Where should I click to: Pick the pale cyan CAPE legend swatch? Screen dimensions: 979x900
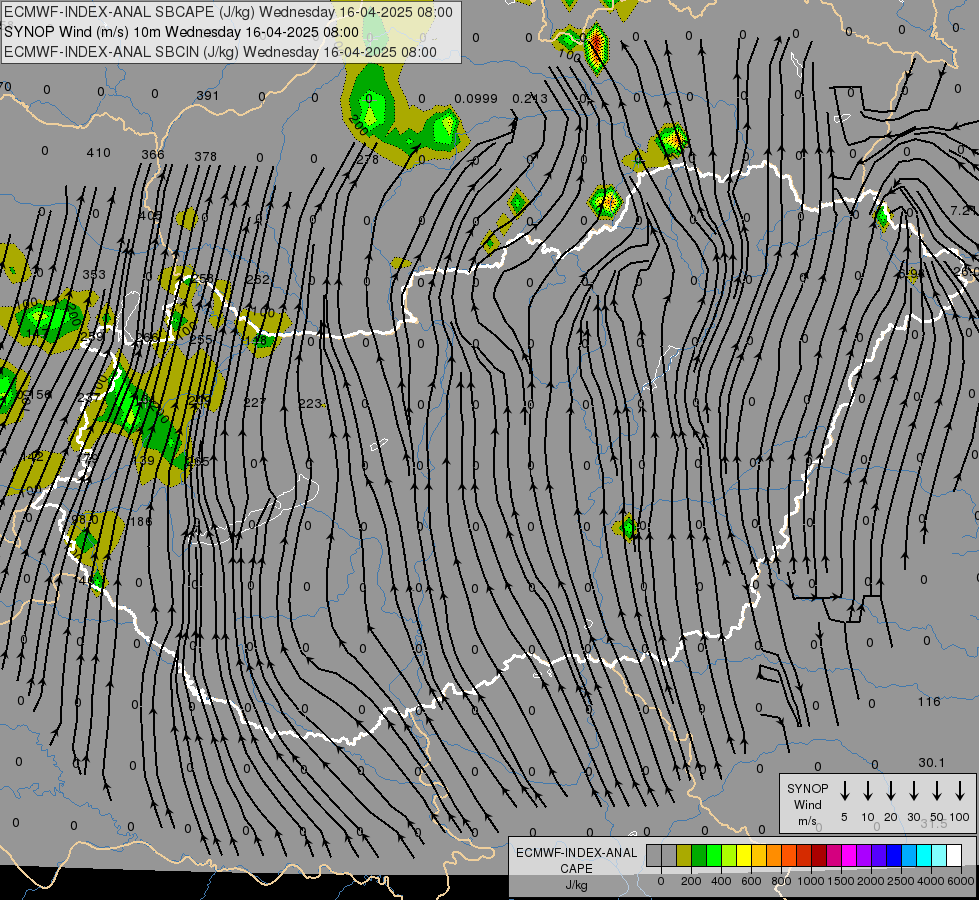[939, 856]
